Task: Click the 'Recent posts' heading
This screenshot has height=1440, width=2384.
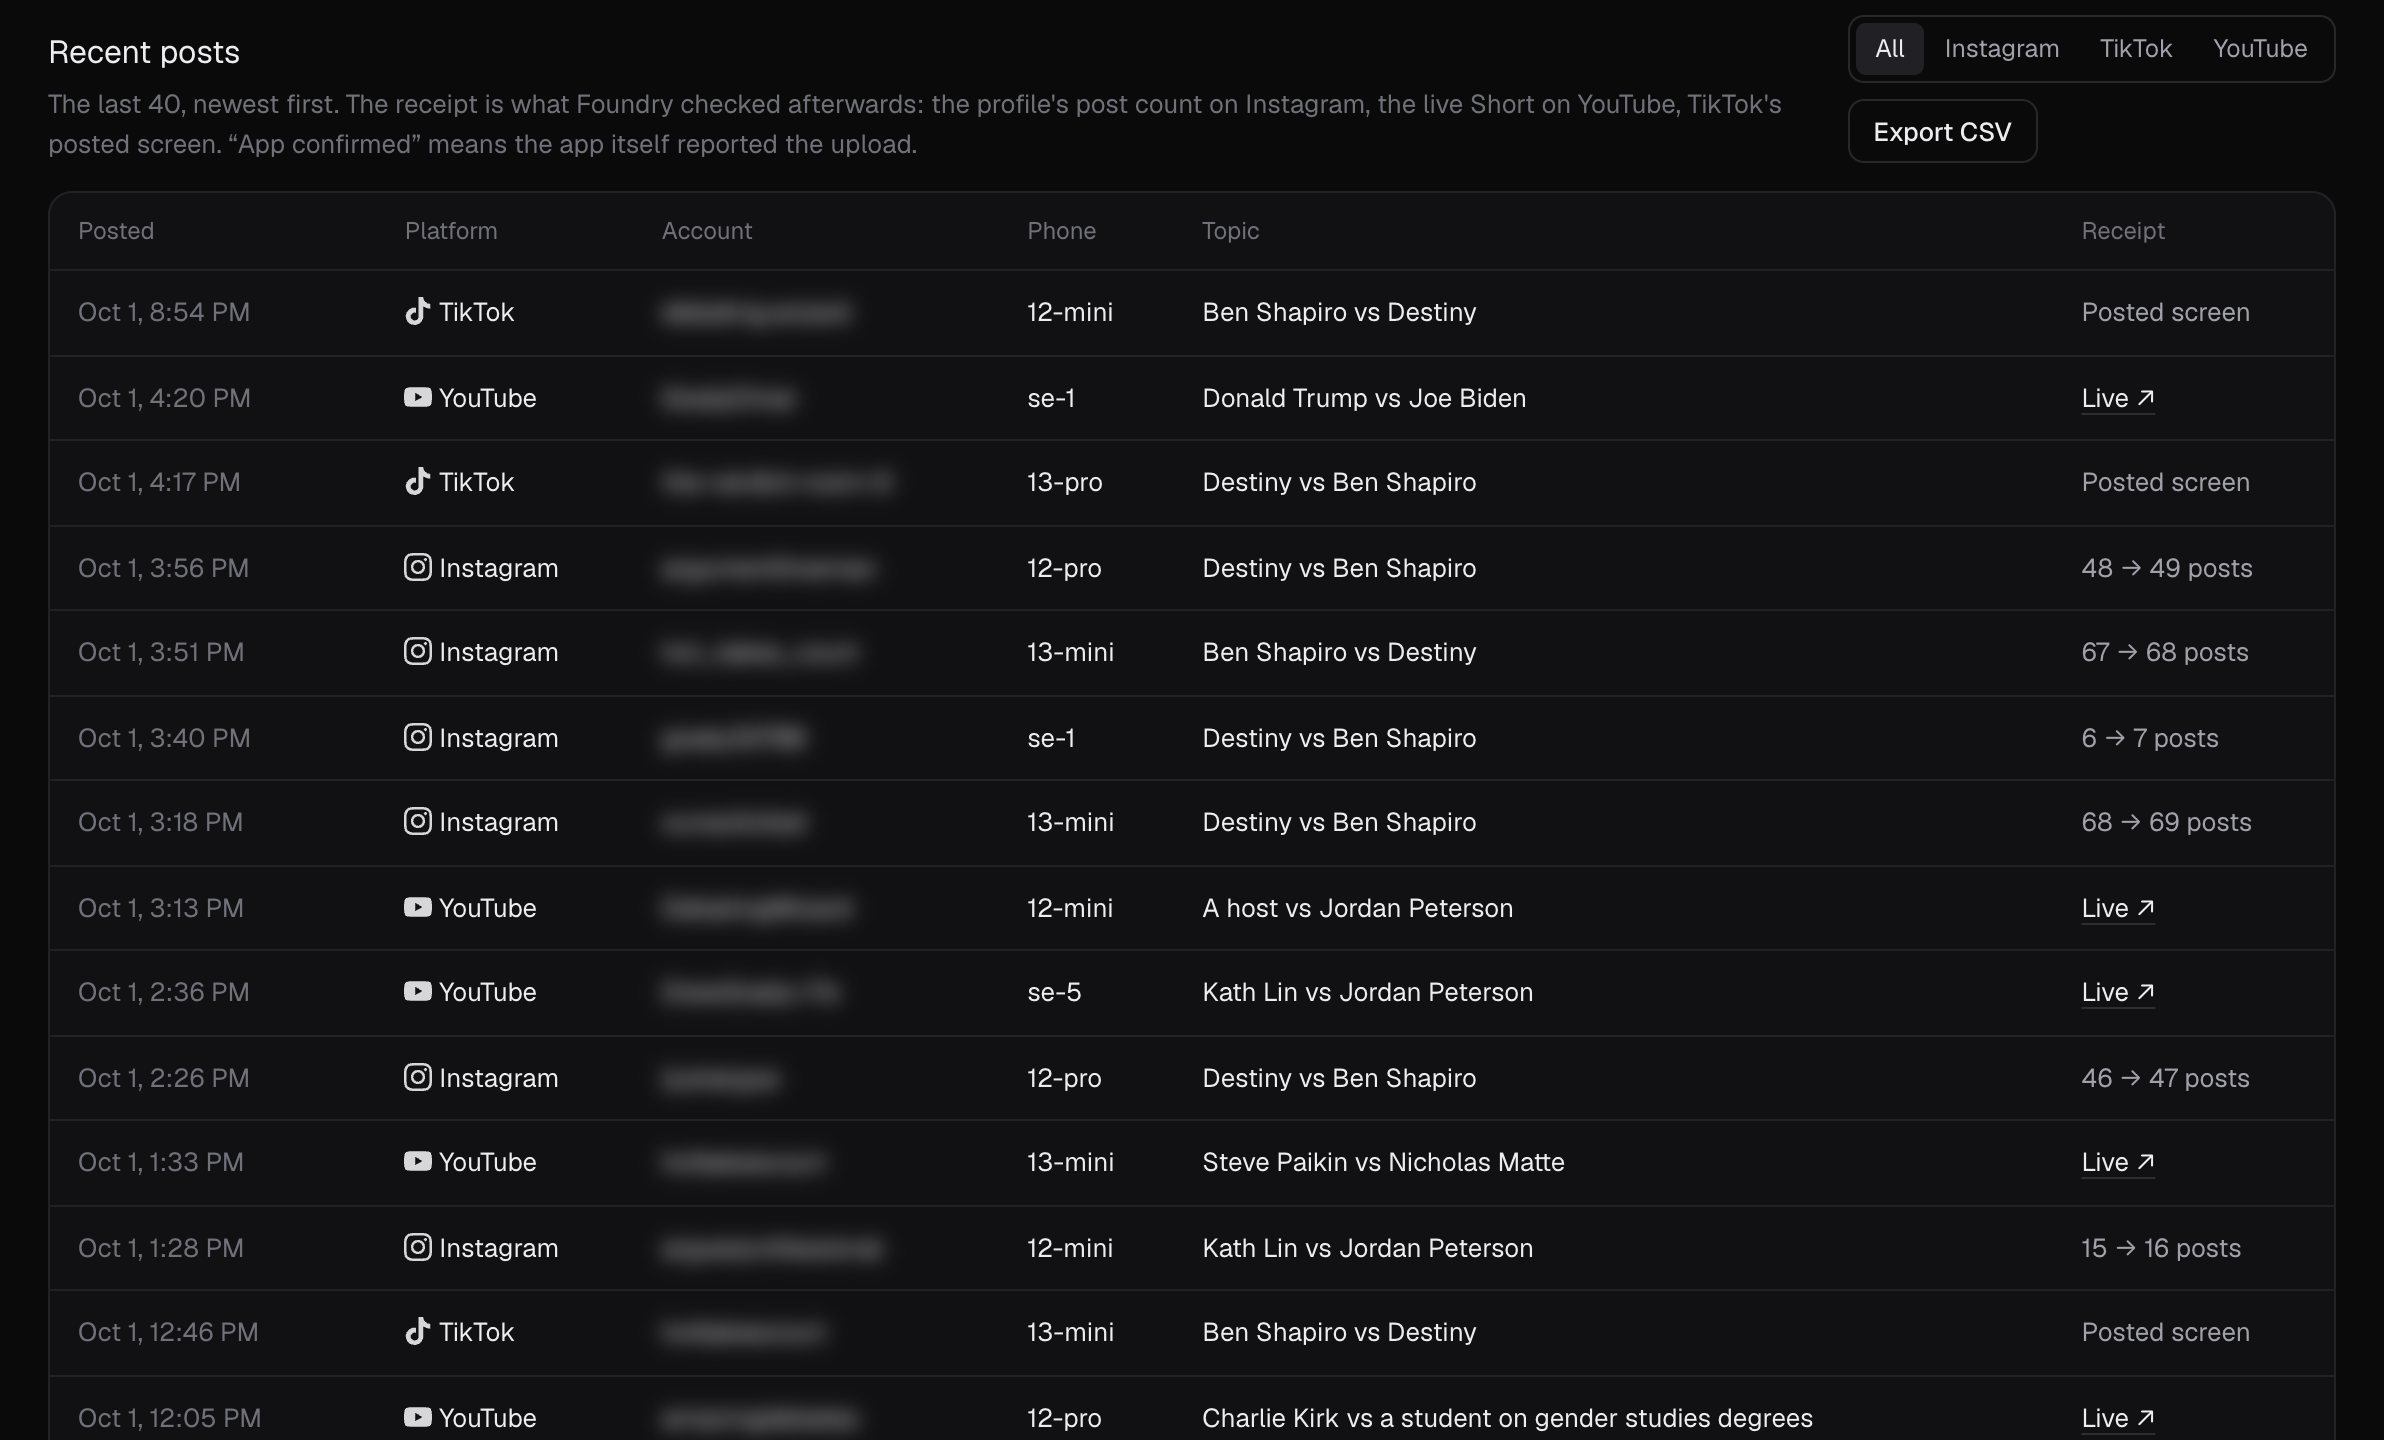Action: coord(144,52)
